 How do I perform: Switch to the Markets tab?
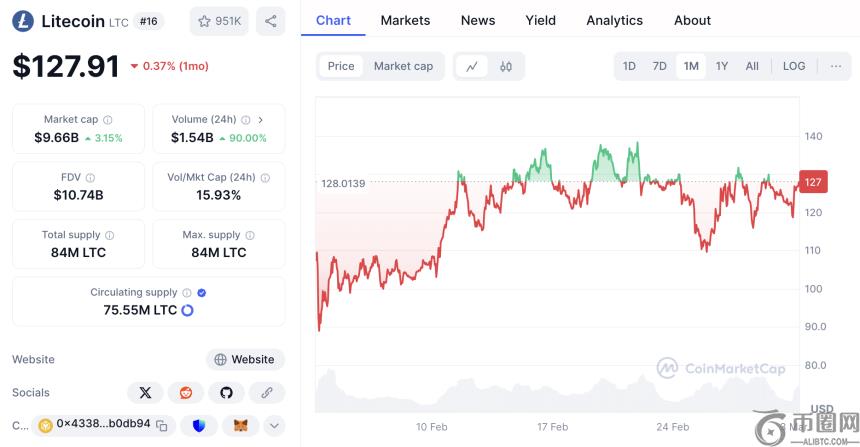pyautogui.click(x=405, y=20)
